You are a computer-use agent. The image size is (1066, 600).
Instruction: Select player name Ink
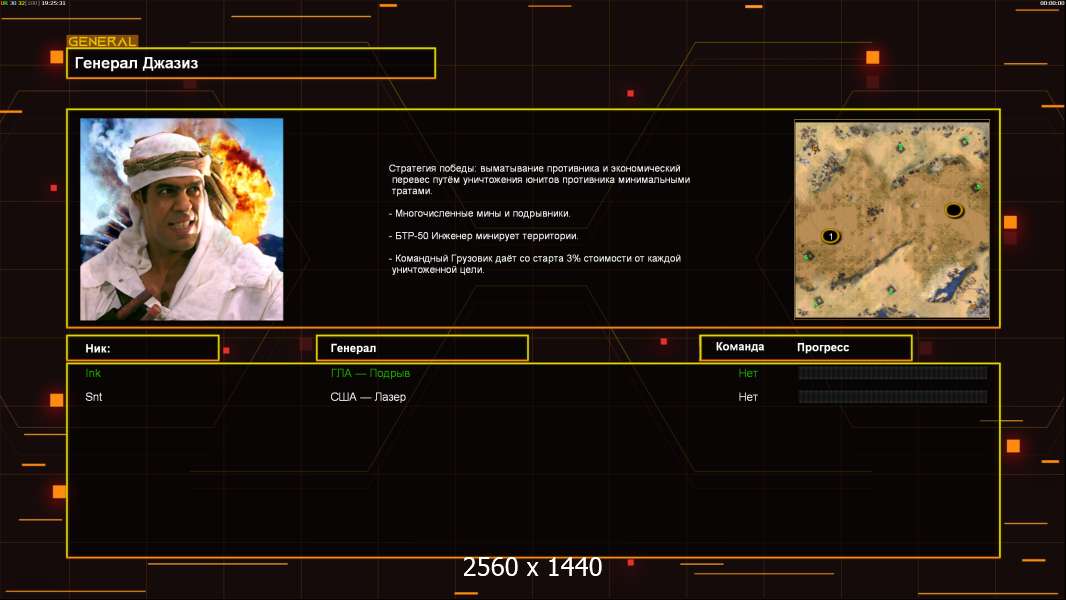tap(93, 373)
